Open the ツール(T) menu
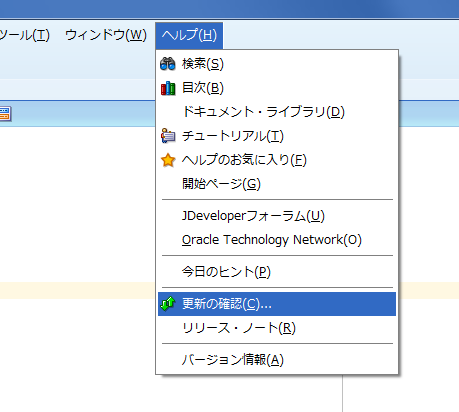The width and height of the screenshot is (459, 412). point(24,35)
